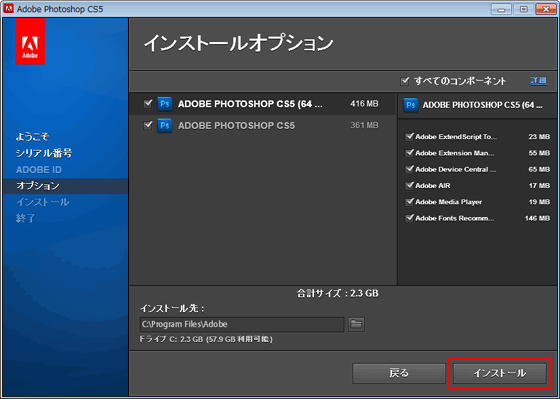
Task: Close the Adobe Photoshop CS5 installer window
Action: click(x=546, y=9)
